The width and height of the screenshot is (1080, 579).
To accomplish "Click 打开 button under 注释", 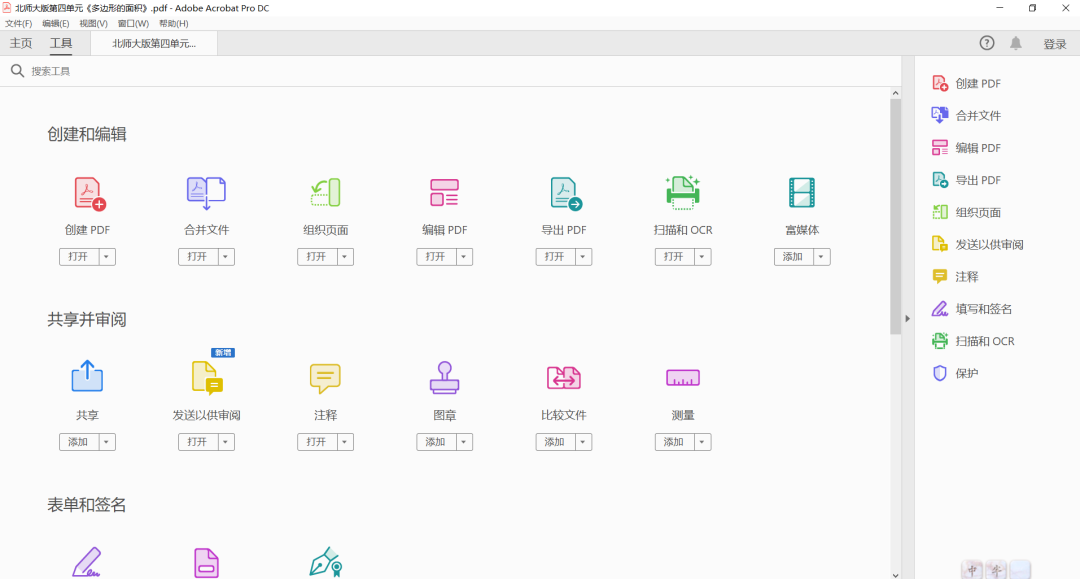I will [x=317, y=442].
